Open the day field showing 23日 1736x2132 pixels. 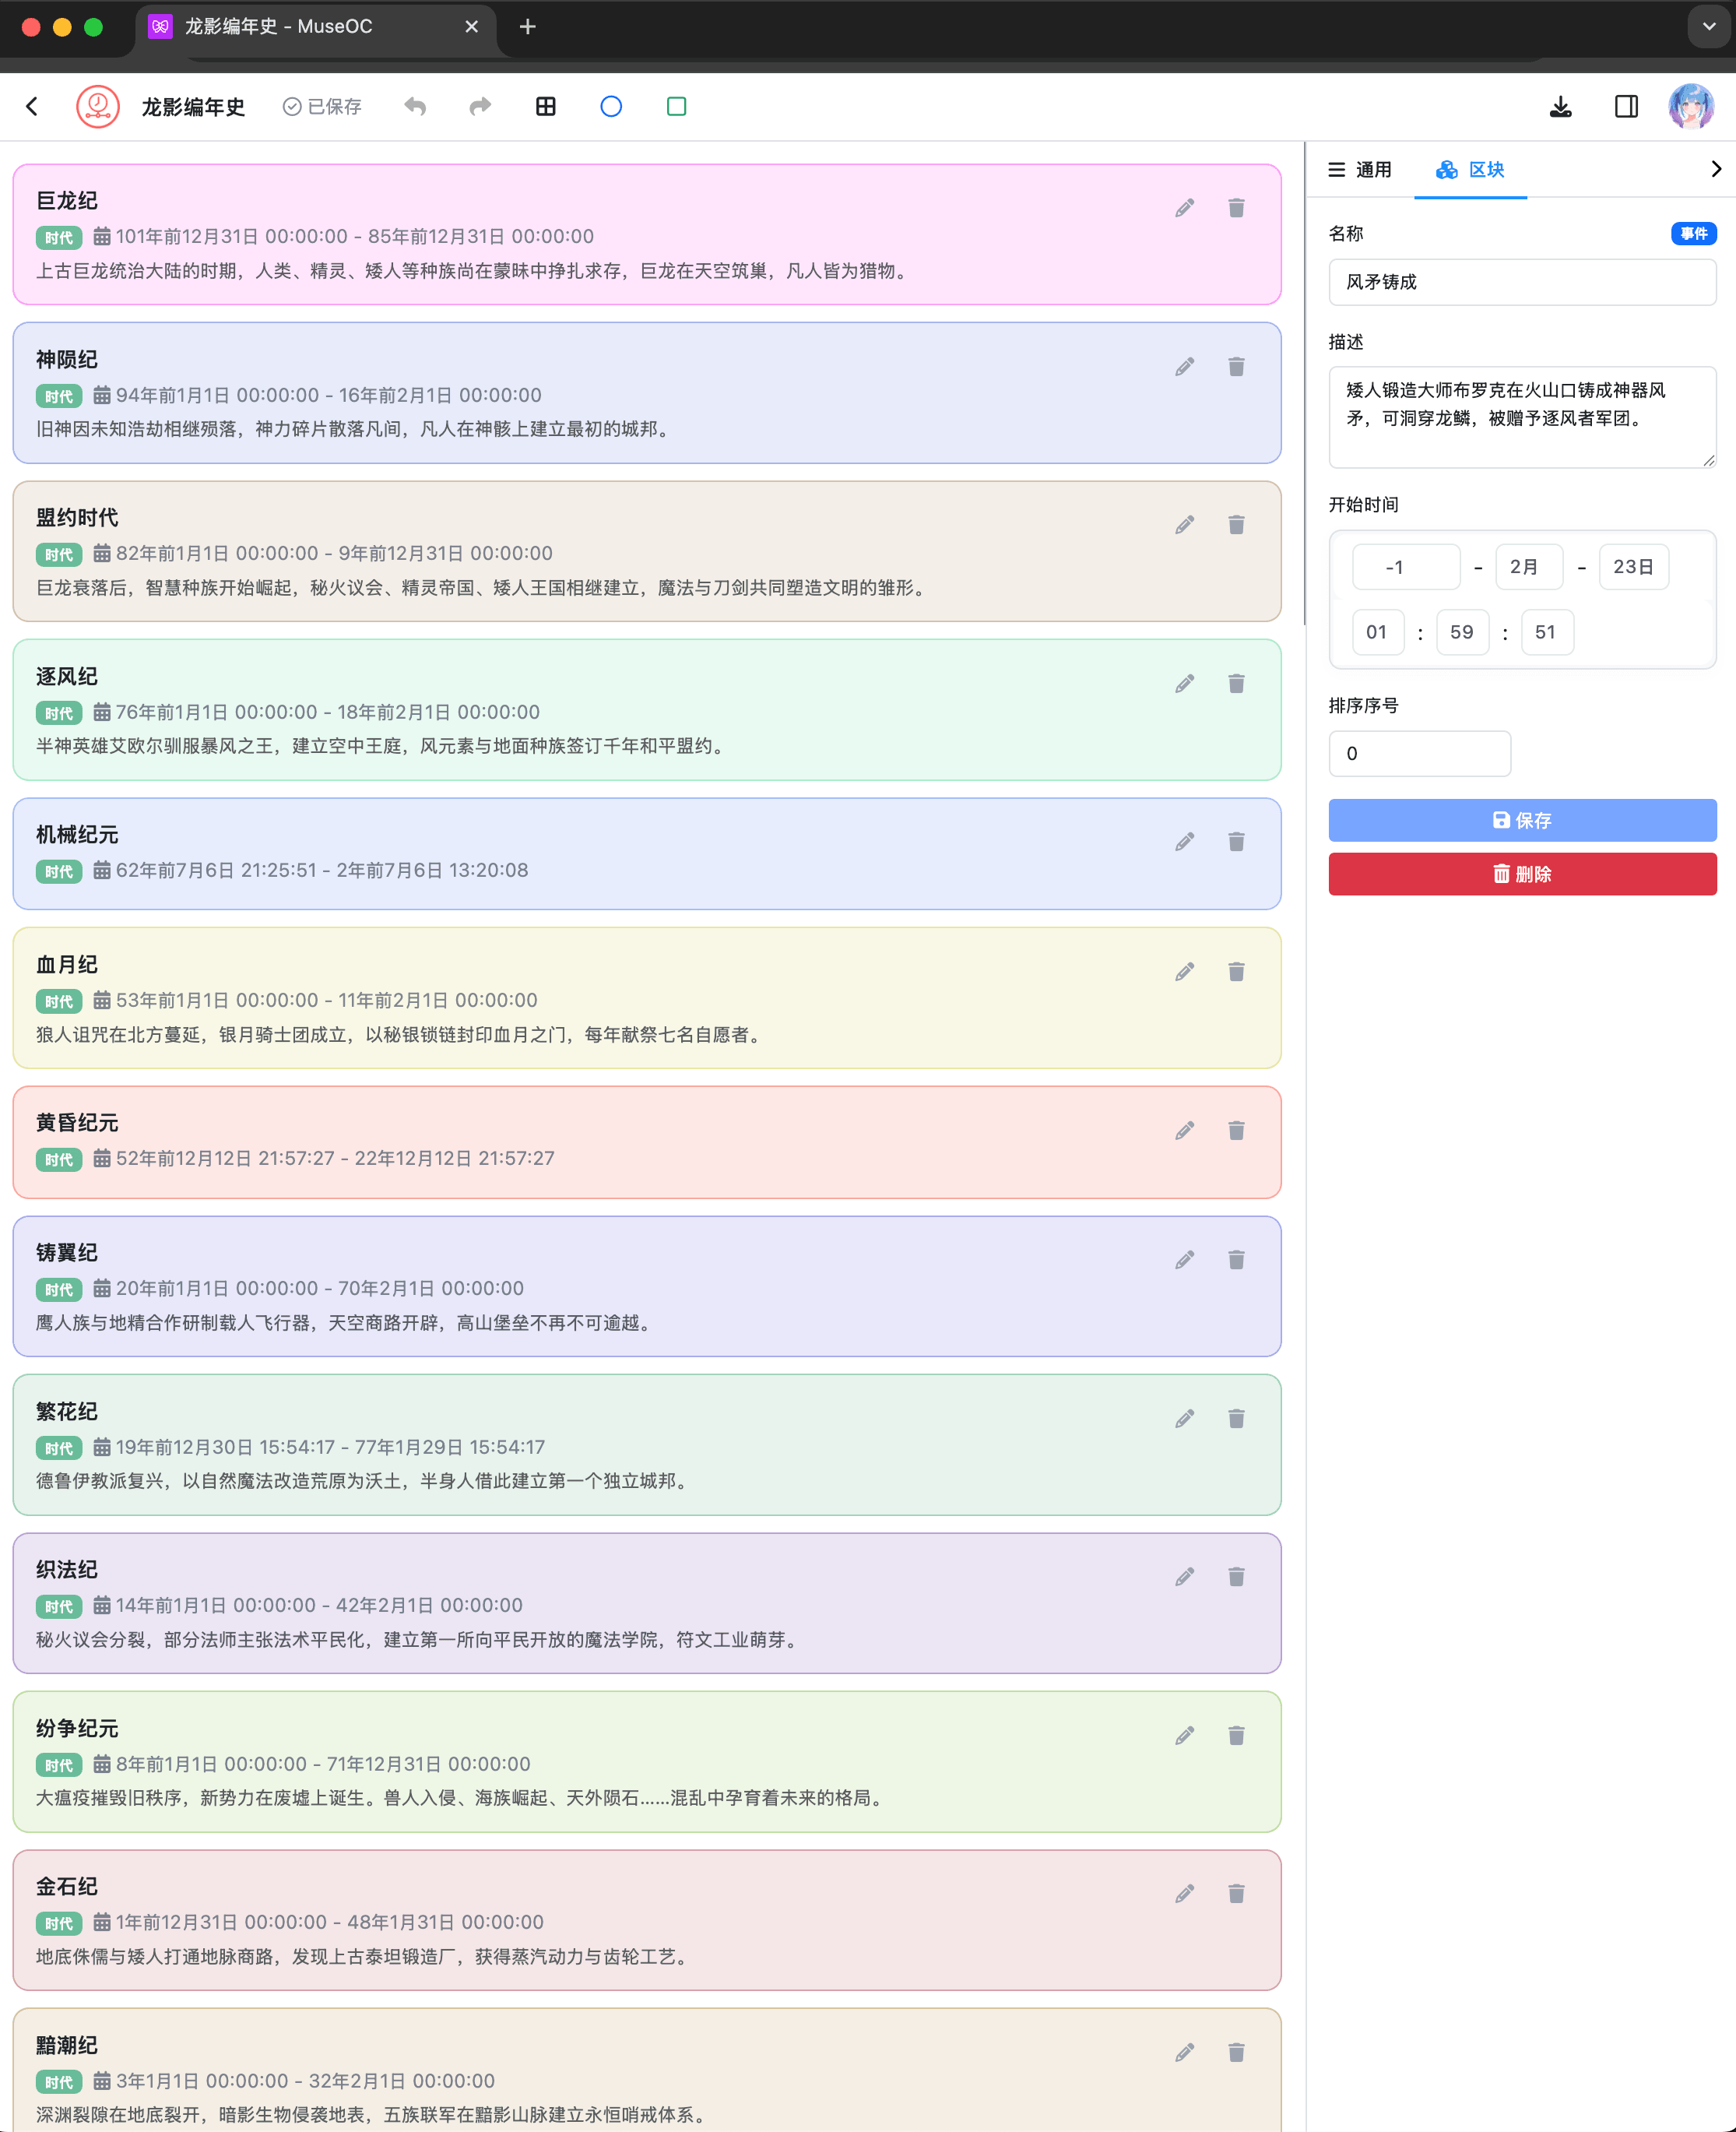[x=1633, y=567]
